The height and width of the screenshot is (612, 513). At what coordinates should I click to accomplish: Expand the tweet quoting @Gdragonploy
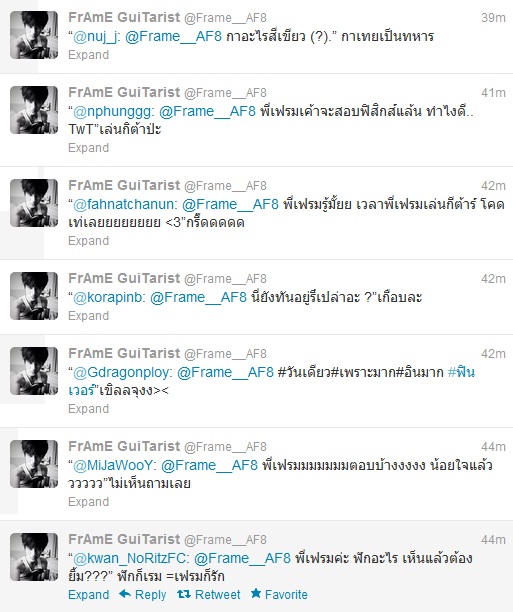pyautogui.click(x=88, y=408)
